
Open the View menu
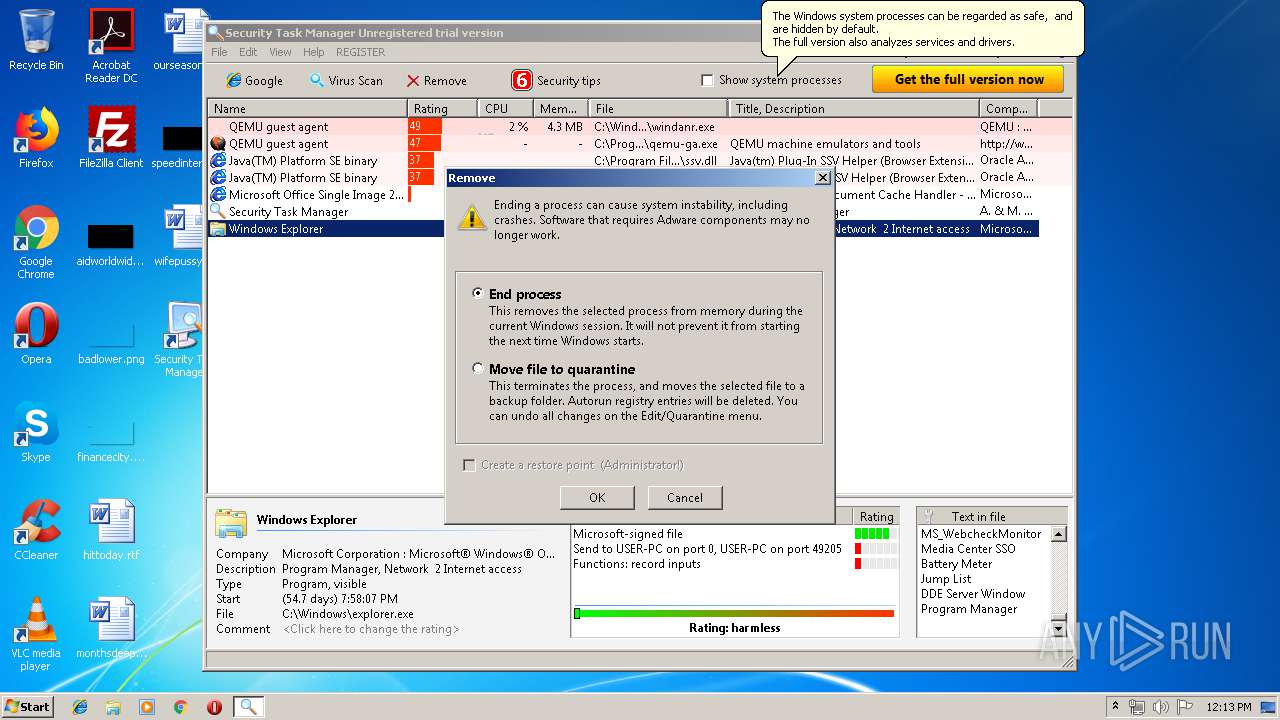(x=281, y=52)
